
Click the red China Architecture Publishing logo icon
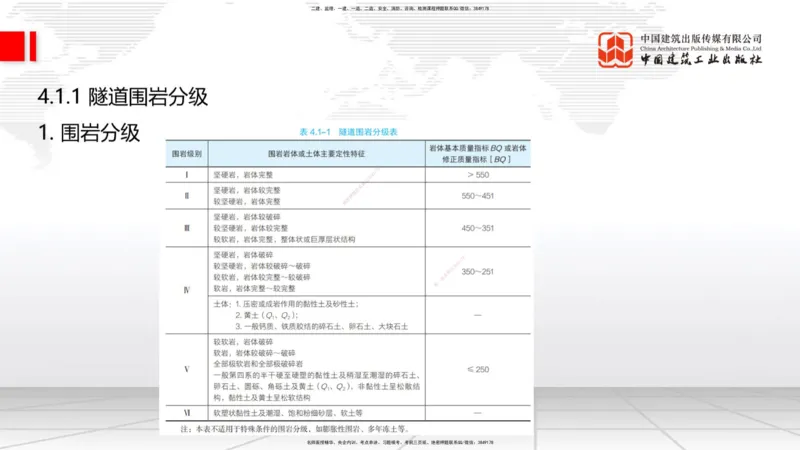615,49
